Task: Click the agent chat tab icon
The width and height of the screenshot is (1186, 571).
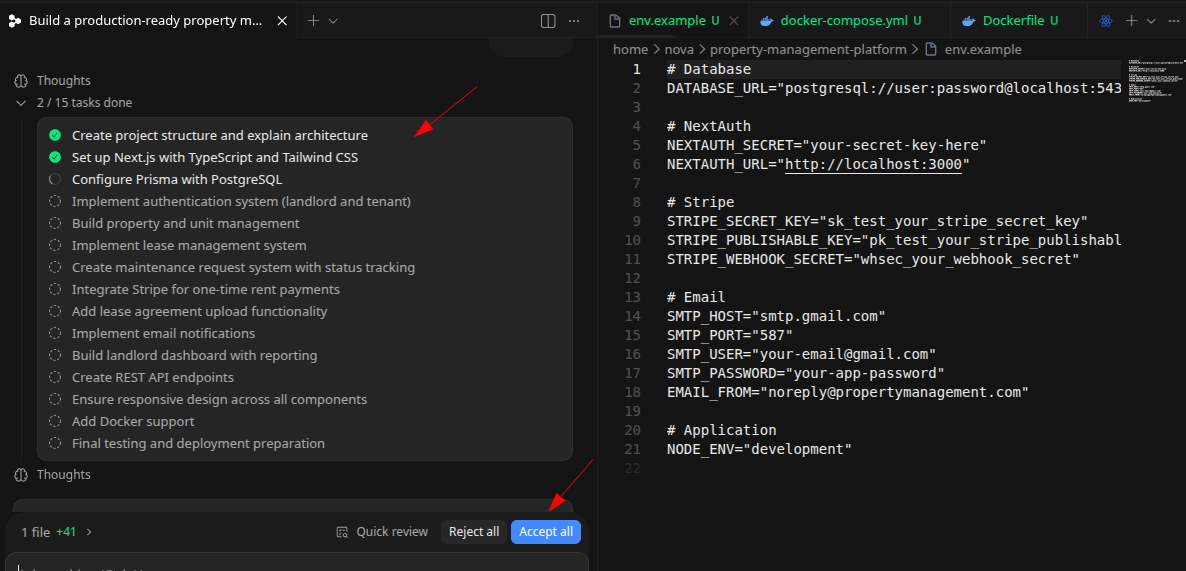Action: coord(15,21)
